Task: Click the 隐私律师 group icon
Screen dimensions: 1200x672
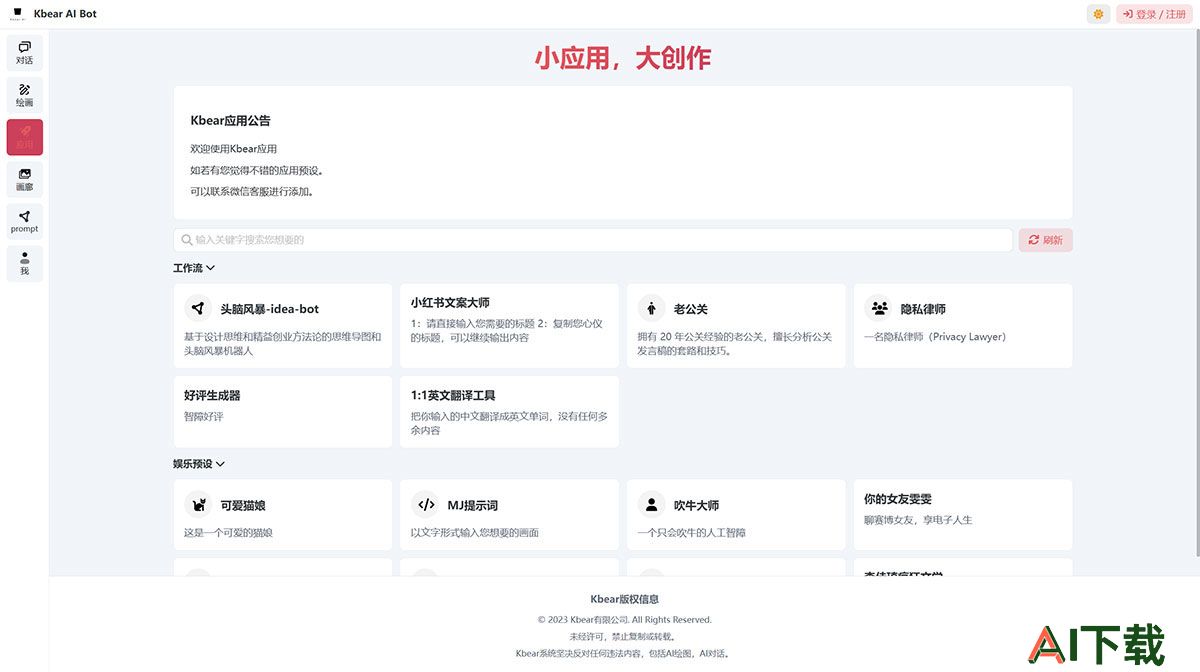Action: [x=879, y=309]
